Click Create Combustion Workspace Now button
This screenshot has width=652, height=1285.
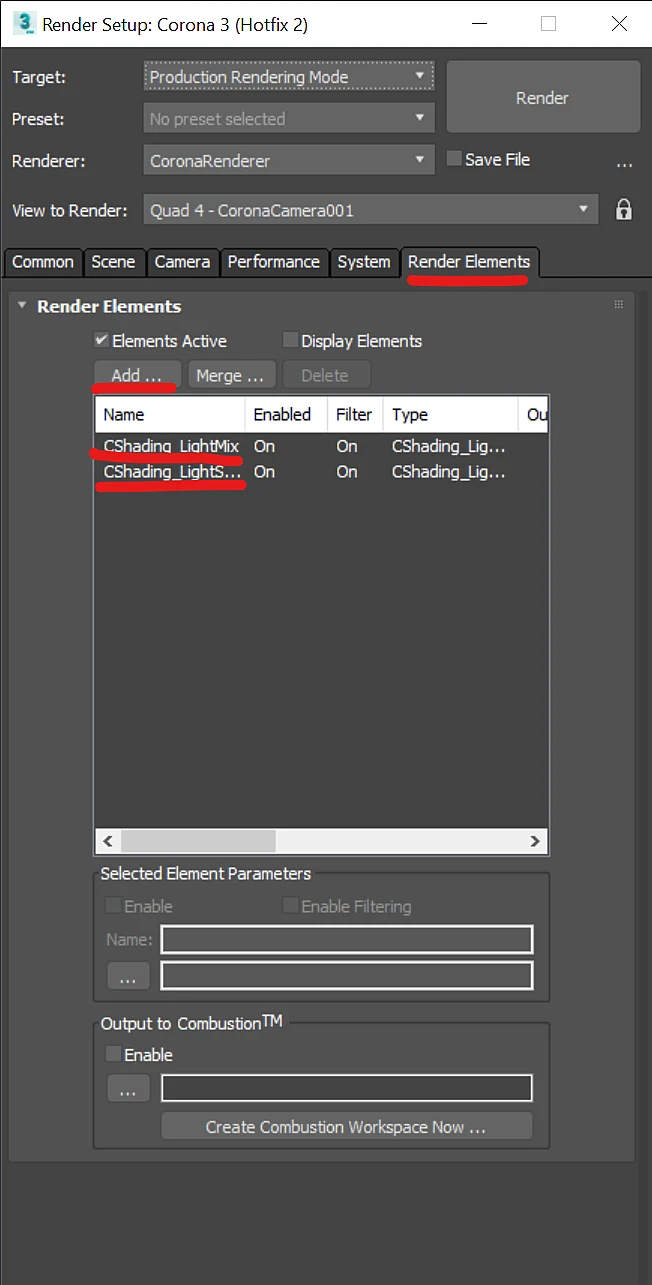(x=346, y=1127)
